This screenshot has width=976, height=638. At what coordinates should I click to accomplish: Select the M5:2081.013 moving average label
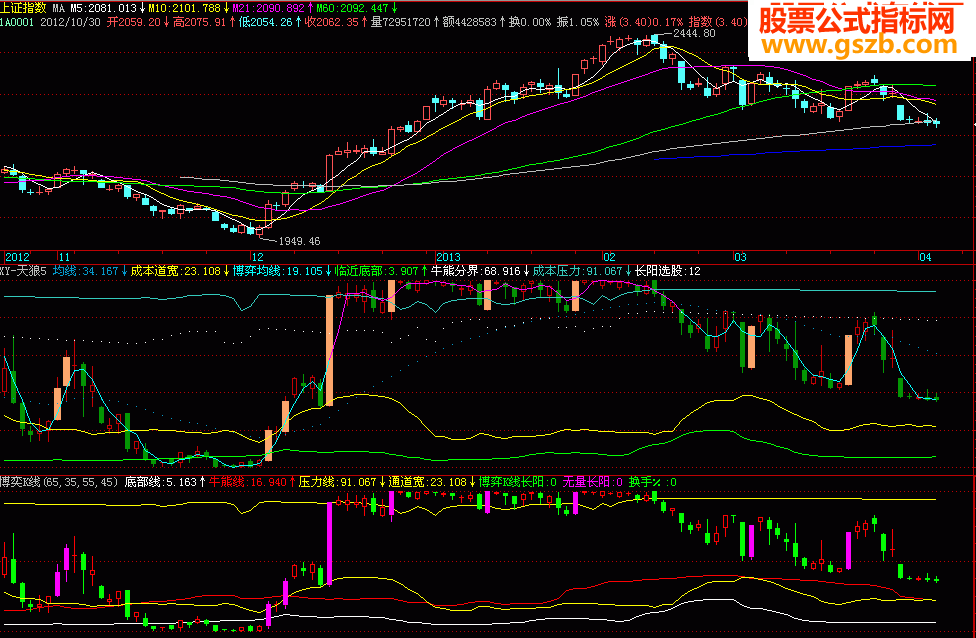pos(102,8)
